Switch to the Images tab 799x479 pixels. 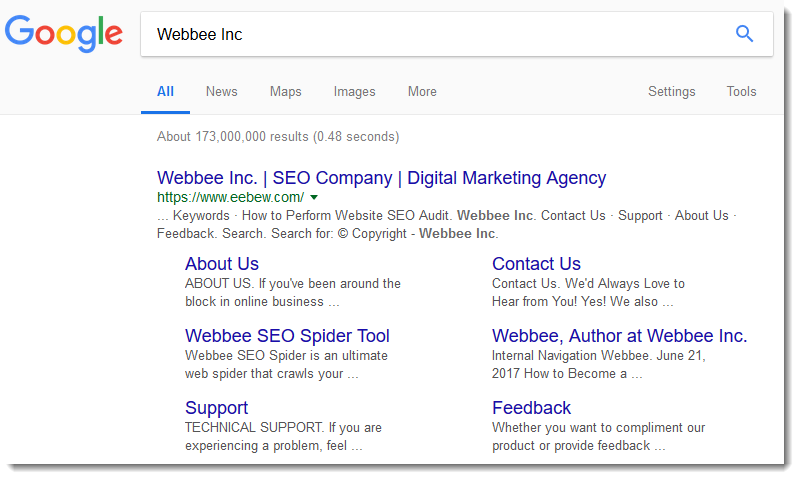tap(354, 91)
